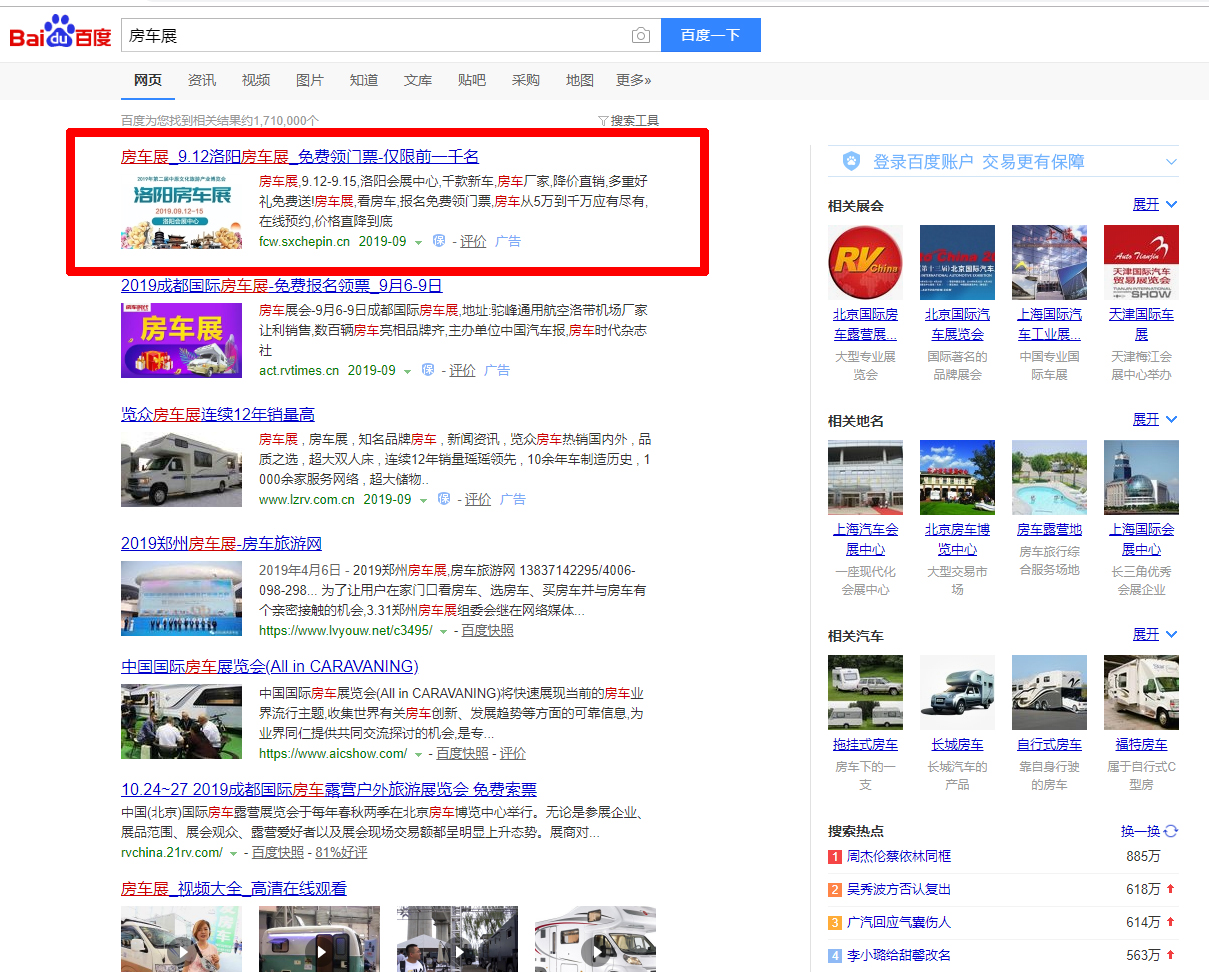The height and width of the screenshot is (972, 1209).
Task: Click the search tools filter icon
Action: click(603, 121)
